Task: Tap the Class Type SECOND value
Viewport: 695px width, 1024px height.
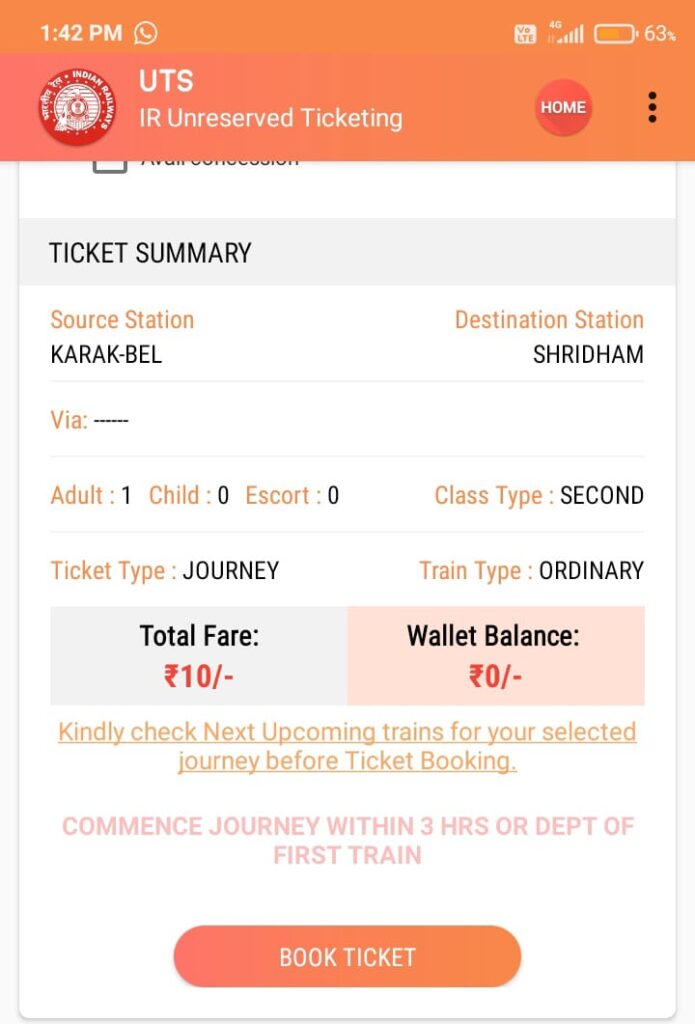Action: 601,495
